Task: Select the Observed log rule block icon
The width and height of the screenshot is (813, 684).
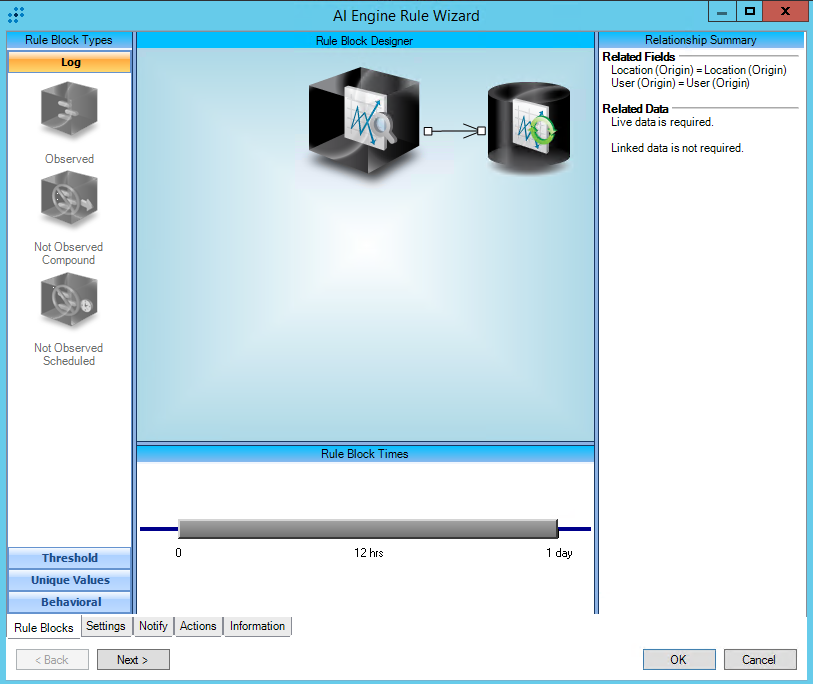Action: pyautogui.click(x=69, y=111)
